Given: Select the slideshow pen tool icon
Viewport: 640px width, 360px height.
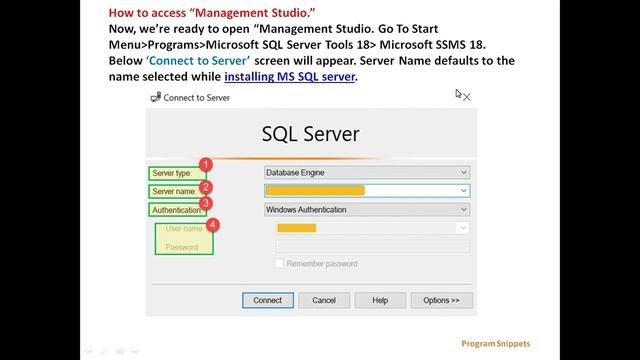Looking at the screenshot, I should pyautogui.click(x=104, y=351).
